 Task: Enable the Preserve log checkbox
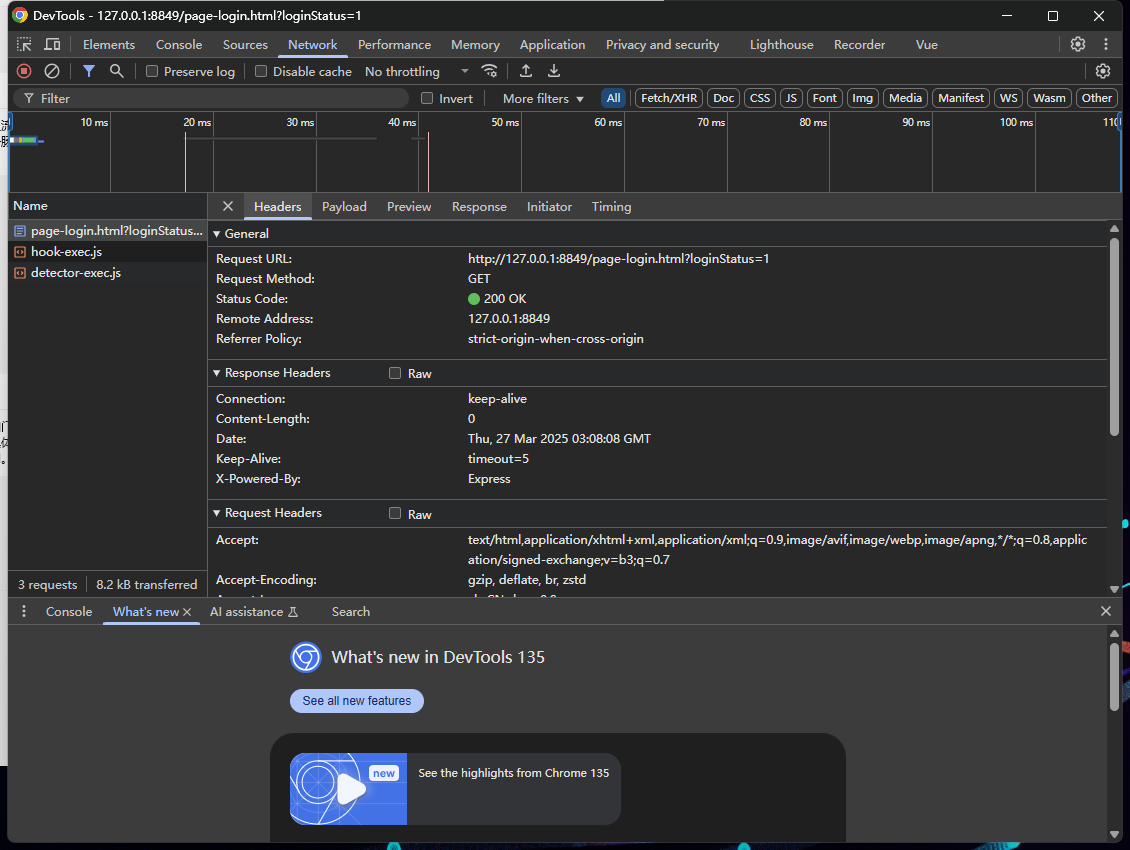click(152, 71)
